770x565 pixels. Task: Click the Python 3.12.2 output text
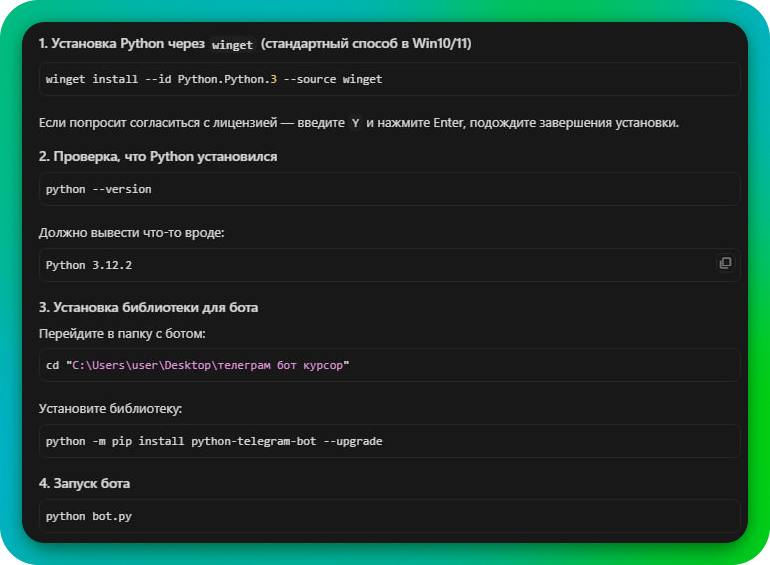coord(87,265)
